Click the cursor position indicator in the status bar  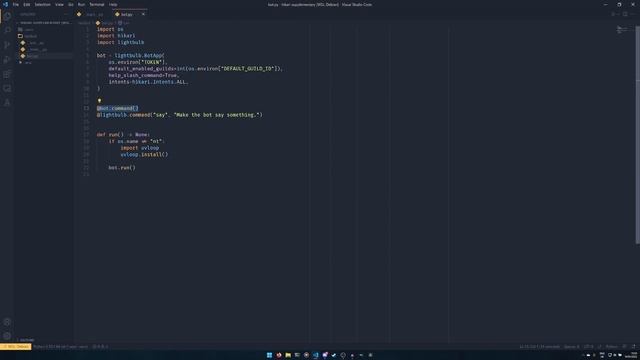(x=540, y=347)
